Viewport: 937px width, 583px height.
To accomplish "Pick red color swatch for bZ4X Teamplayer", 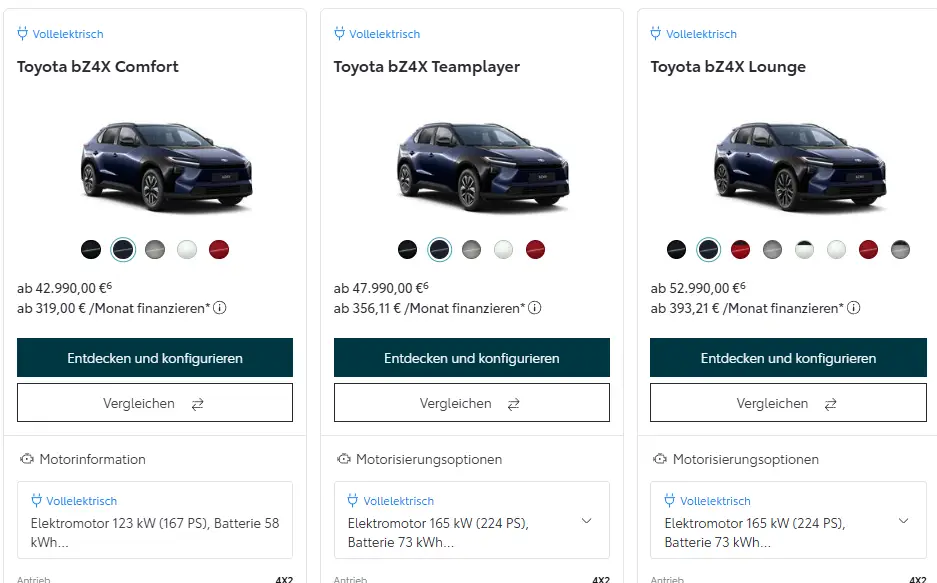I will tap(535, 249).
